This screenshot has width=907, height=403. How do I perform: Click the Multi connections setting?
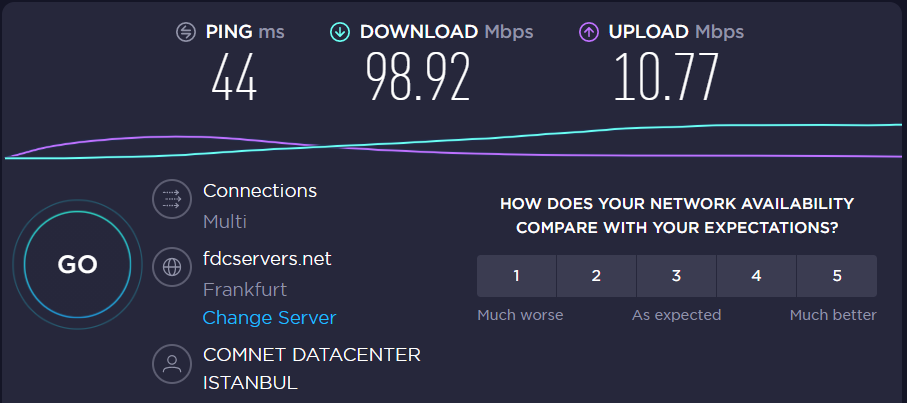225,221
